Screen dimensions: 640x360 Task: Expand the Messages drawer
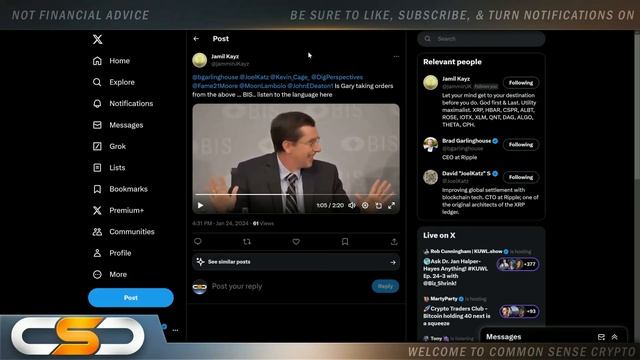[x=614, y=337]
